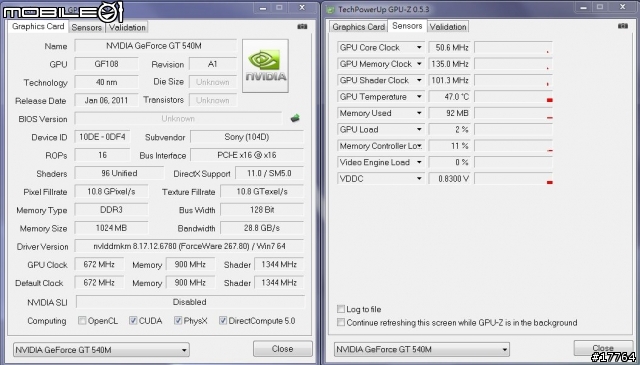Enable the OpenCL checkbox
The height and width of the screenshot is (365, 640).
82,320
